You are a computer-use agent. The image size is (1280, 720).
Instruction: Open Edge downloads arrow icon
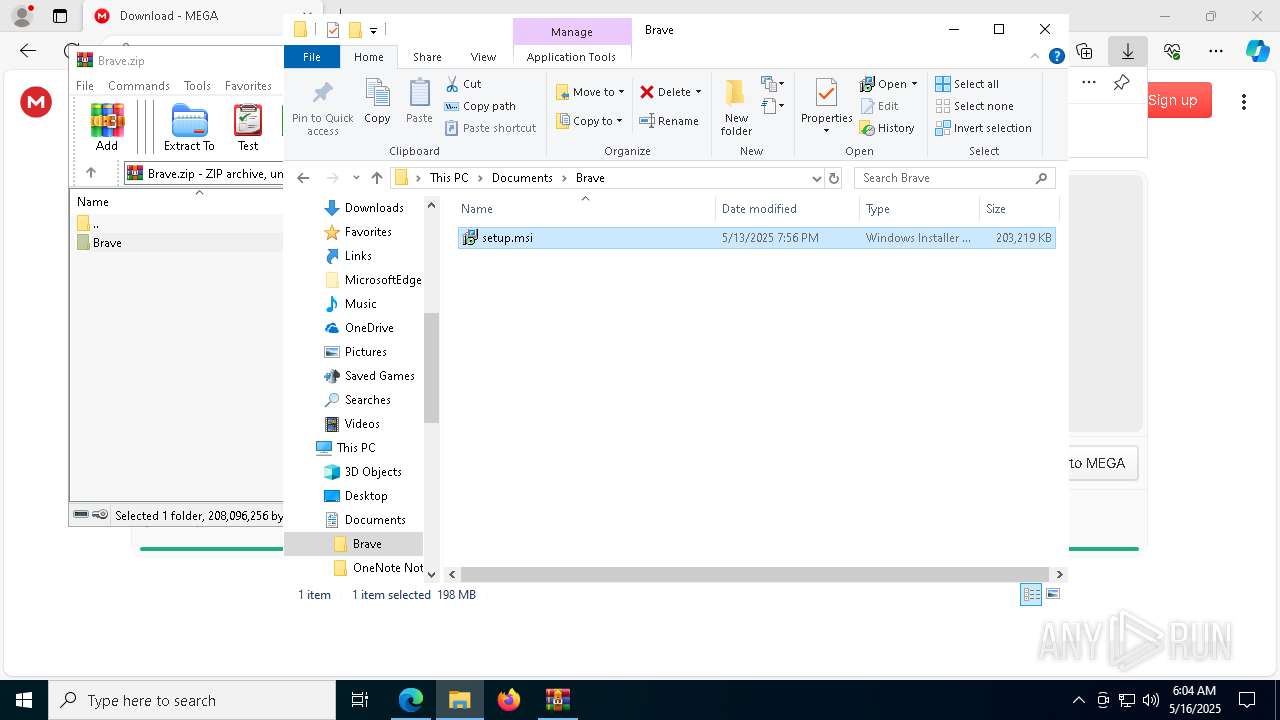[1127, 51]
